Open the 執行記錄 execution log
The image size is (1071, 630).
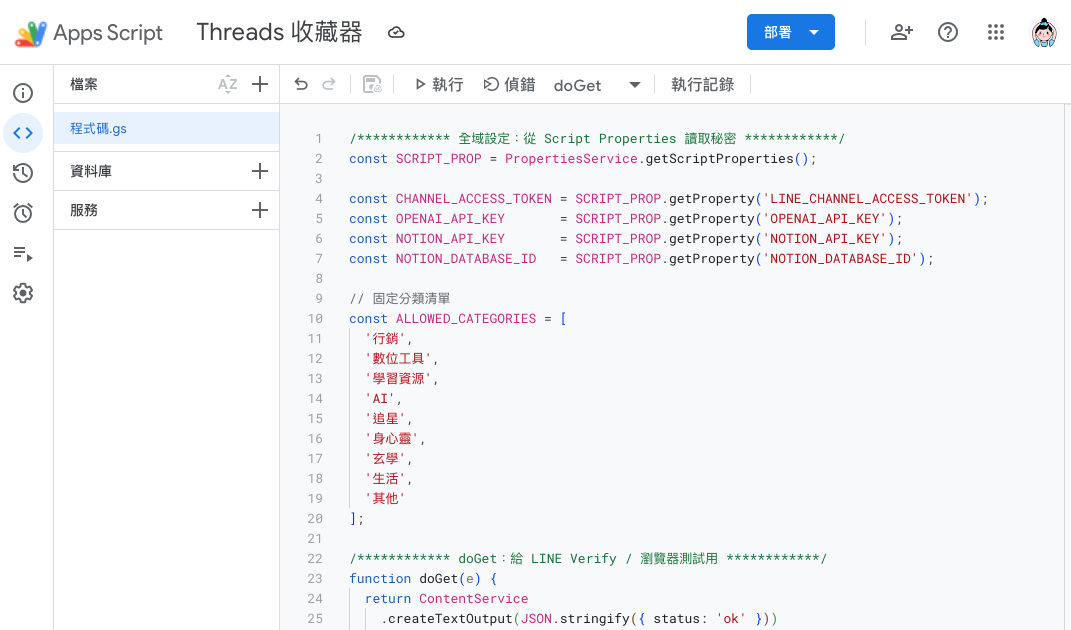702,85
